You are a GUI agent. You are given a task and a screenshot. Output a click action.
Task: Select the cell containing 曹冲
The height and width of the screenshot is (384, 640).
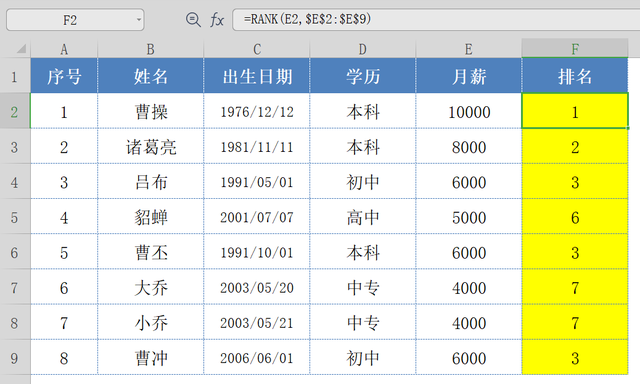151,357
